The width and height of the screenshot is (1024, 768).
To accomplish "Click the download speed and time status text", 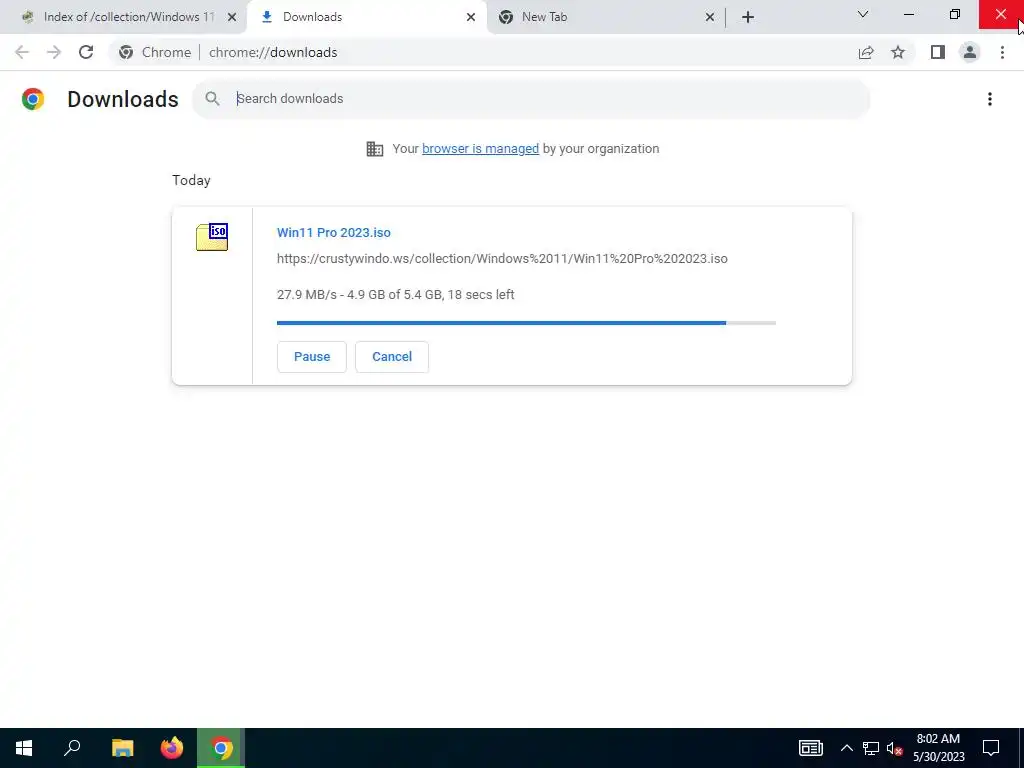I will click(x=396, y=295).
